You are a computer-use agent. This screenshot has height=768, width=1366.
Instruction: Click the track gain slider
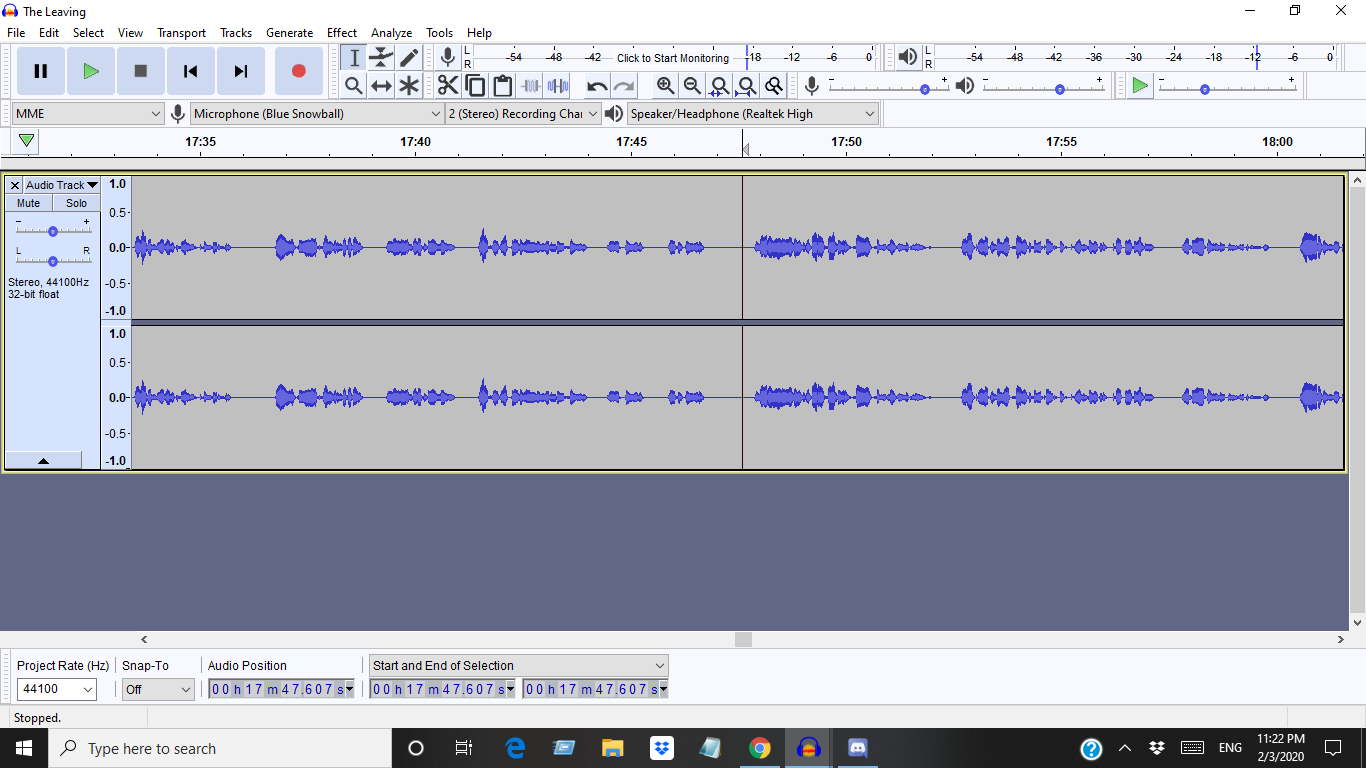52,230
